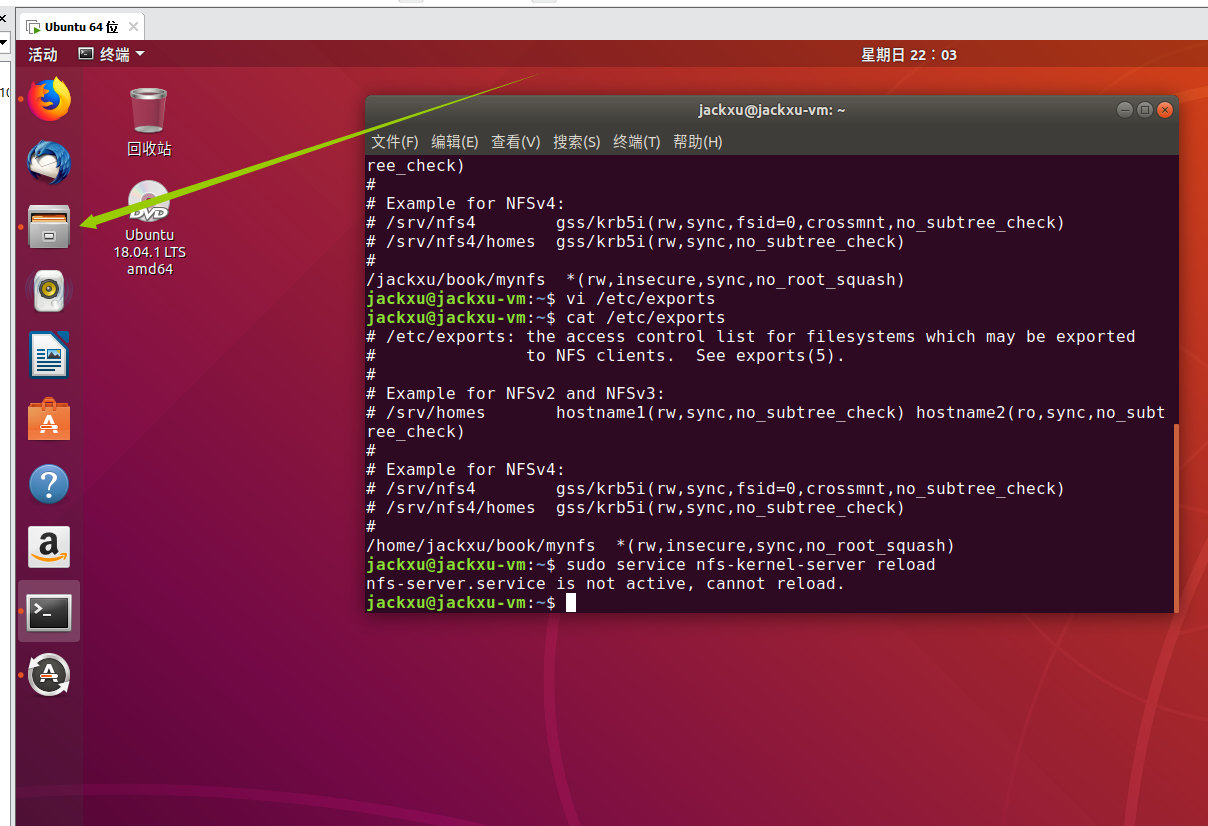Select the Trash (回收站) desktop icon
Screen dimensions: 1208x826
point(149,122)
